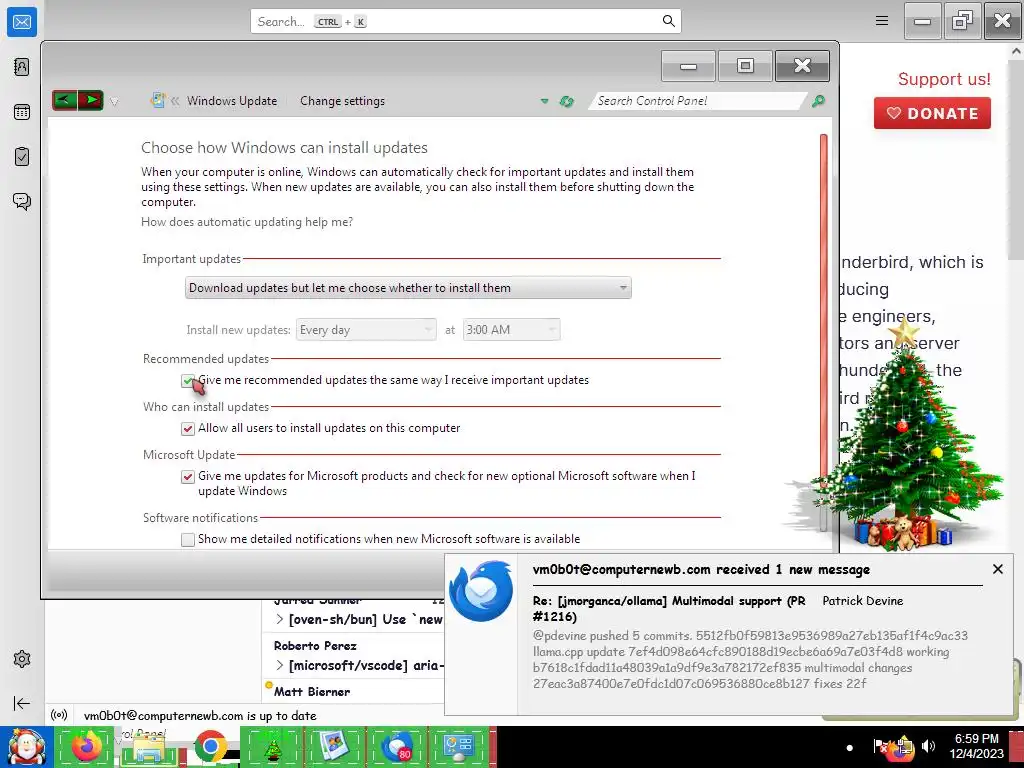Switch to Control Panel taskbar icon
This screenshot has height=768, width=1024.
(x=458, y=747)
